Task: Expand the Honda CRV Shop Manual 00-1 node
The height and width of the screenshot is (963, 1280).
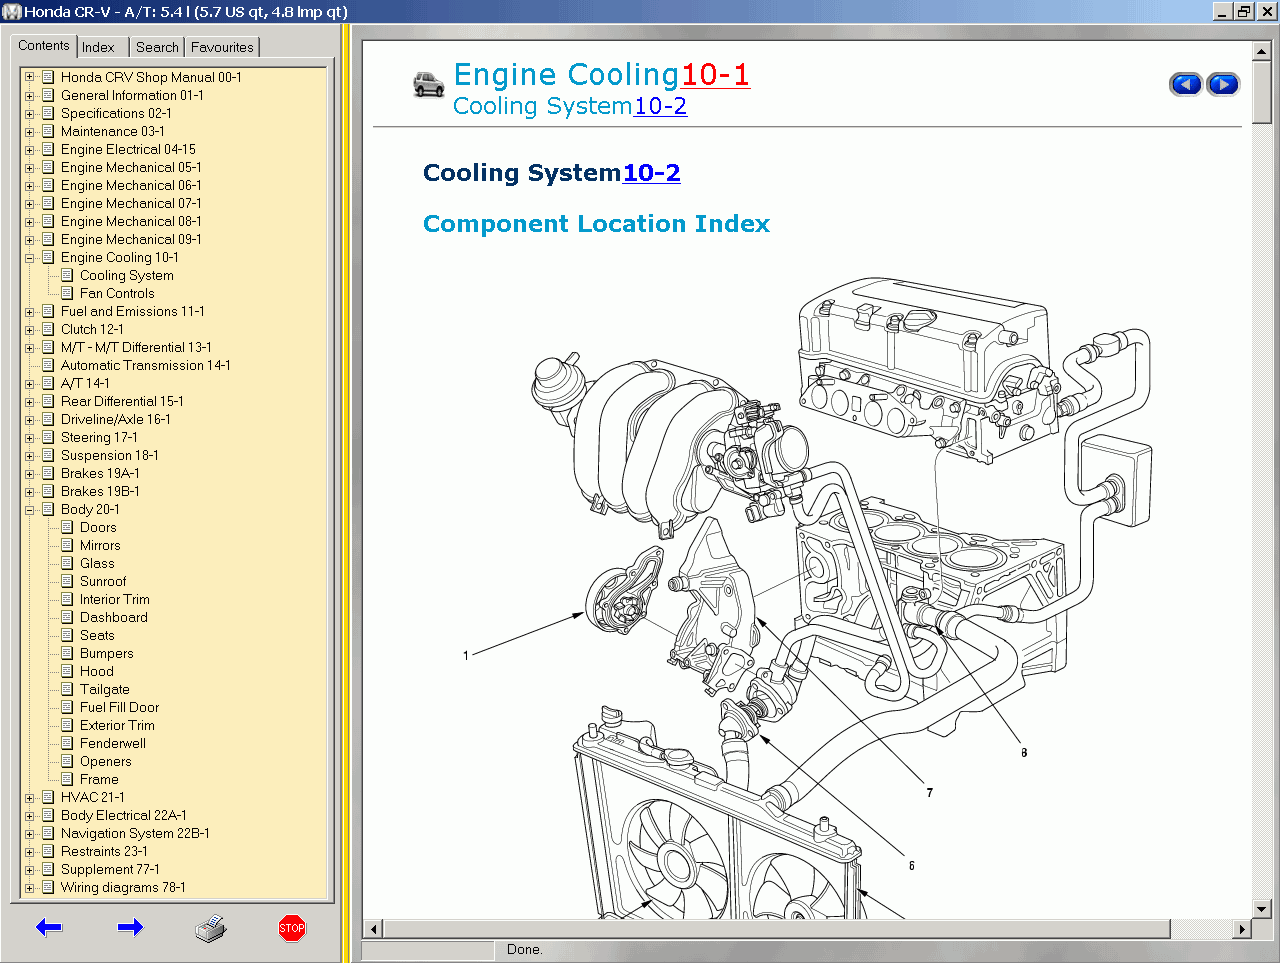Action: pos(29,78)
